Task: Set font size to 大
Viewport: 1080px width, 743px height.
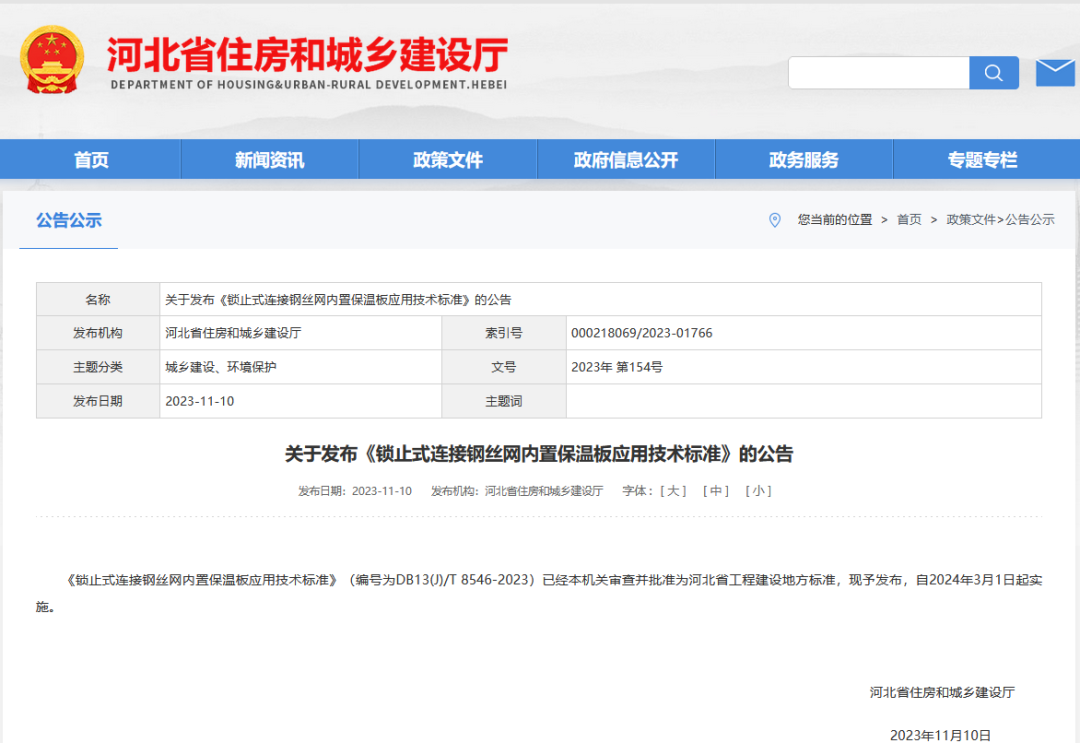Action: click(672, 491)
